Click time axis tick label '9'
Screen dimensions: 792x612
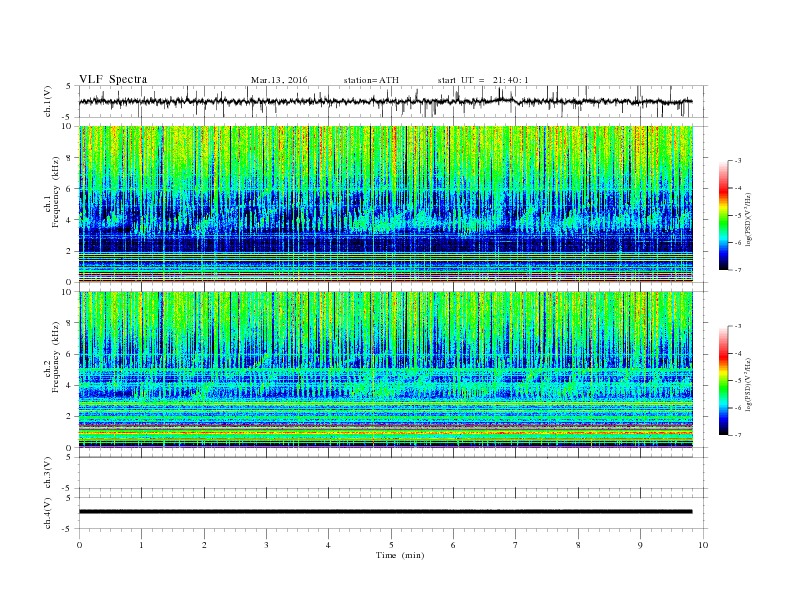640,545
